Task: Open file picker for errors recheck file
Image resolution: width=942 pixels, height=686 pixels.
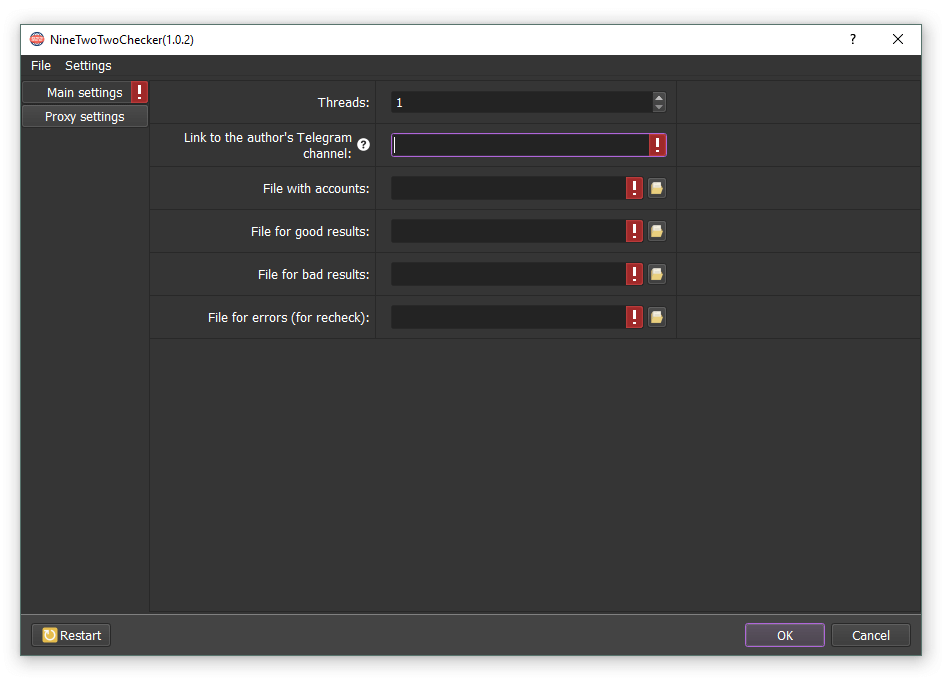Action: (657, 317)
